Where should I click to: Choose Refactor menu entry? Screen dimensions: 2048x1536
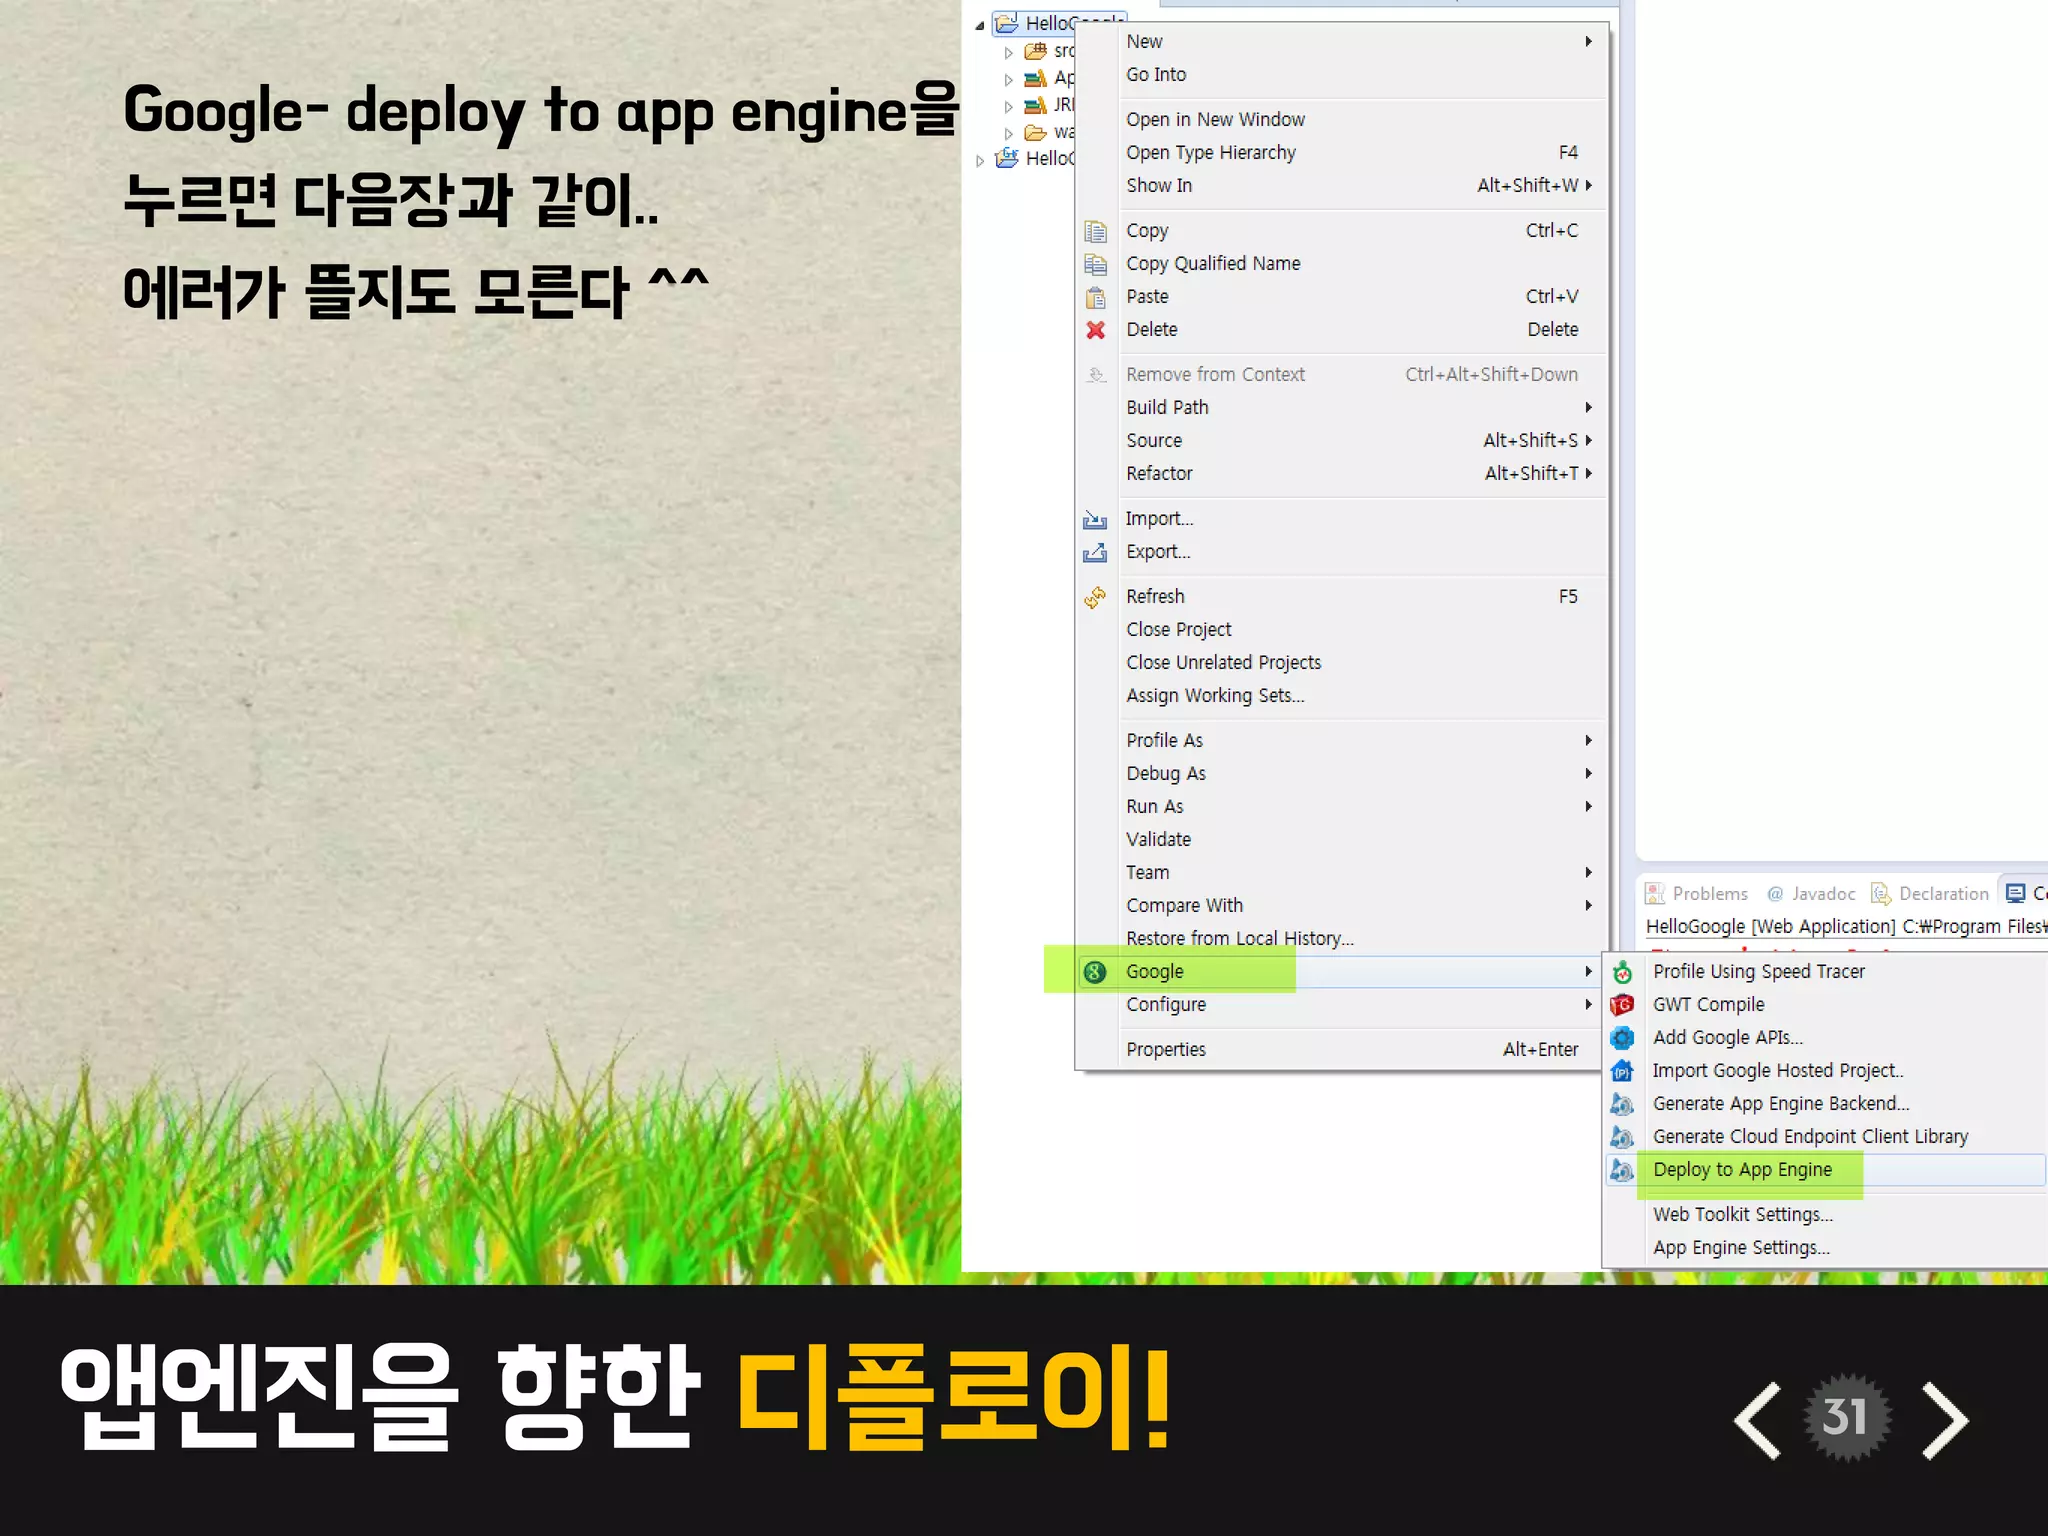1342,474
